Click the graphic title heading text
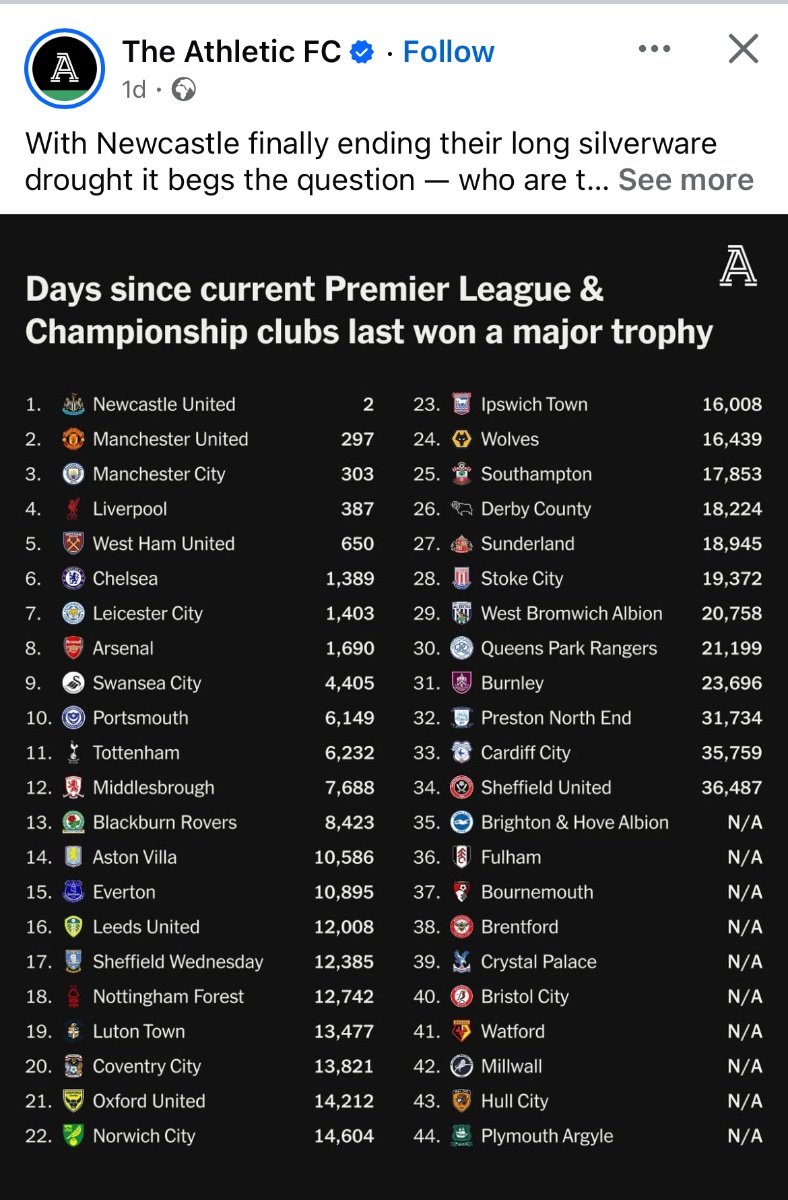The image size is (788, 1200). click(x=369, y=310)
